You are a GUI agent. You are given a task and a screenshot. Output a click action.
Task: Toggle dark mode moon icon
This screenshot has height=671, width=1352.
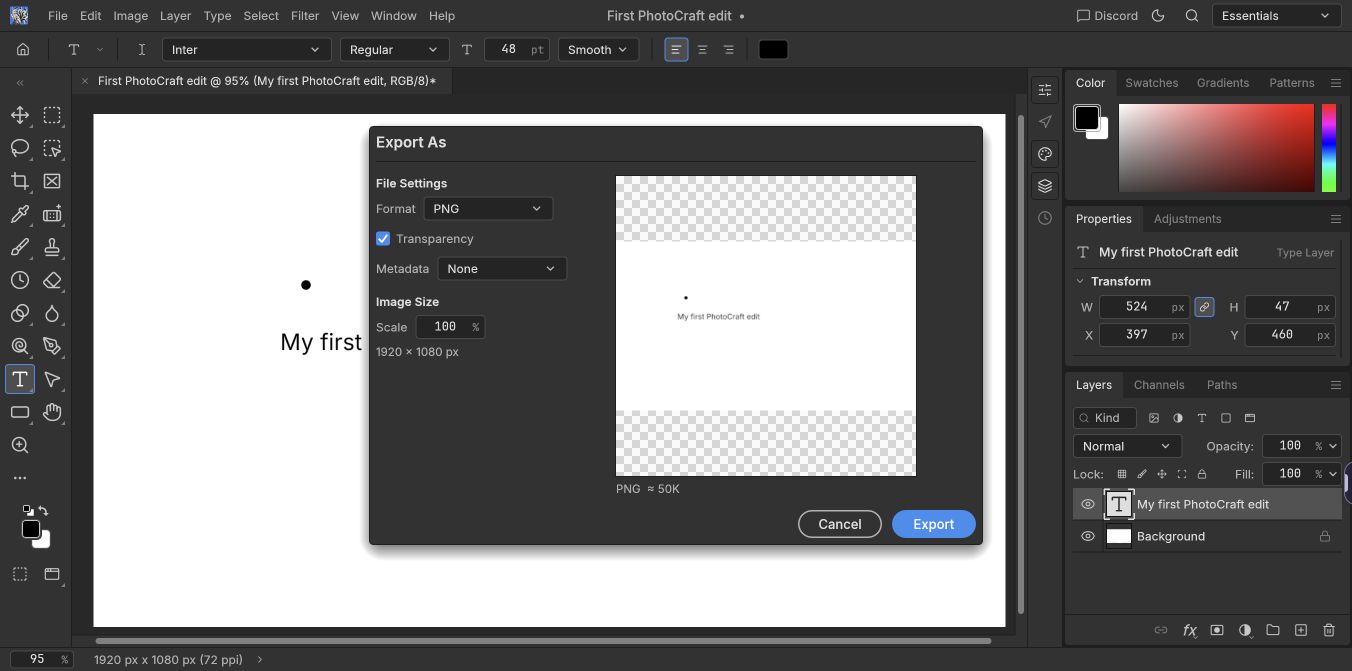pos(1158,16)
